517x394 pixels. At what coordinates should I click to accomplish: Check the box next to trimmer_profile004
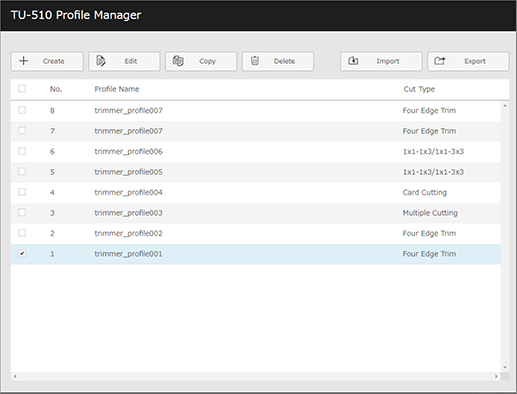[22, 192]
